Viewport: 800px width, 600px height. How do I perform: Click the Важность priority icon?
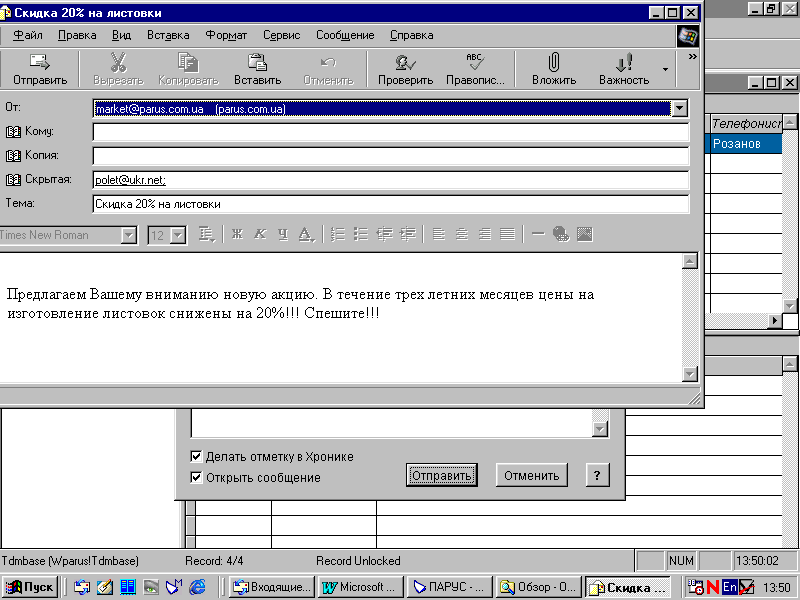pyautogui.click(x=623, y=63)
